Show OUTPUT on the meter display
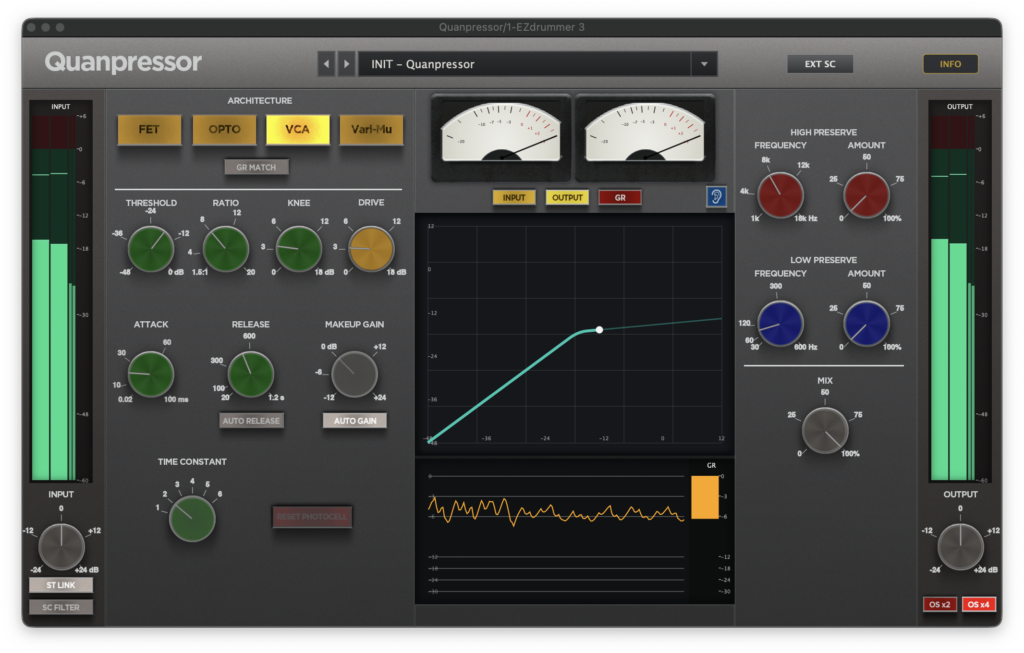Screen dimensions: 1024x653 pyautogui.click(x=567, y=197)
